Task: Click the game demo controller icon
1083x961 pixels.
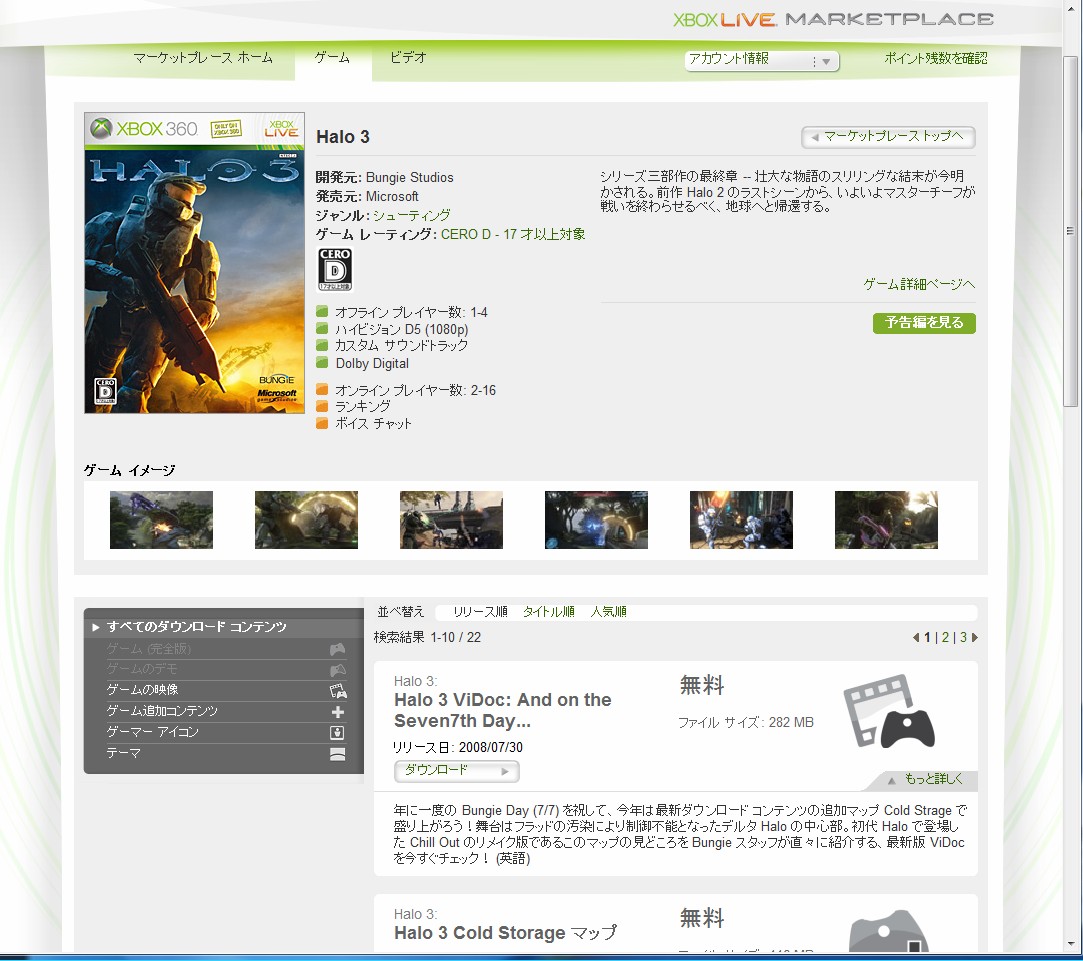Action: click(x=338, y=669)
